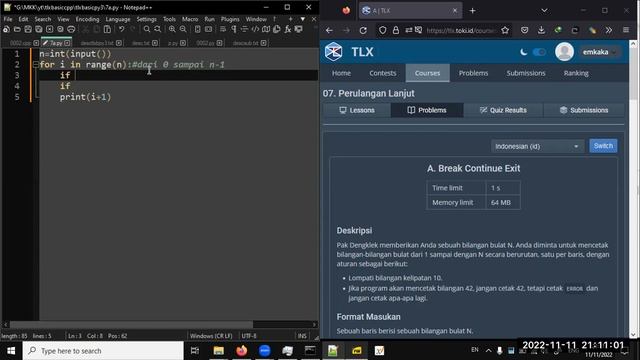
Task: Click Windows Start button on taskbar
Action: click(11, 351)
